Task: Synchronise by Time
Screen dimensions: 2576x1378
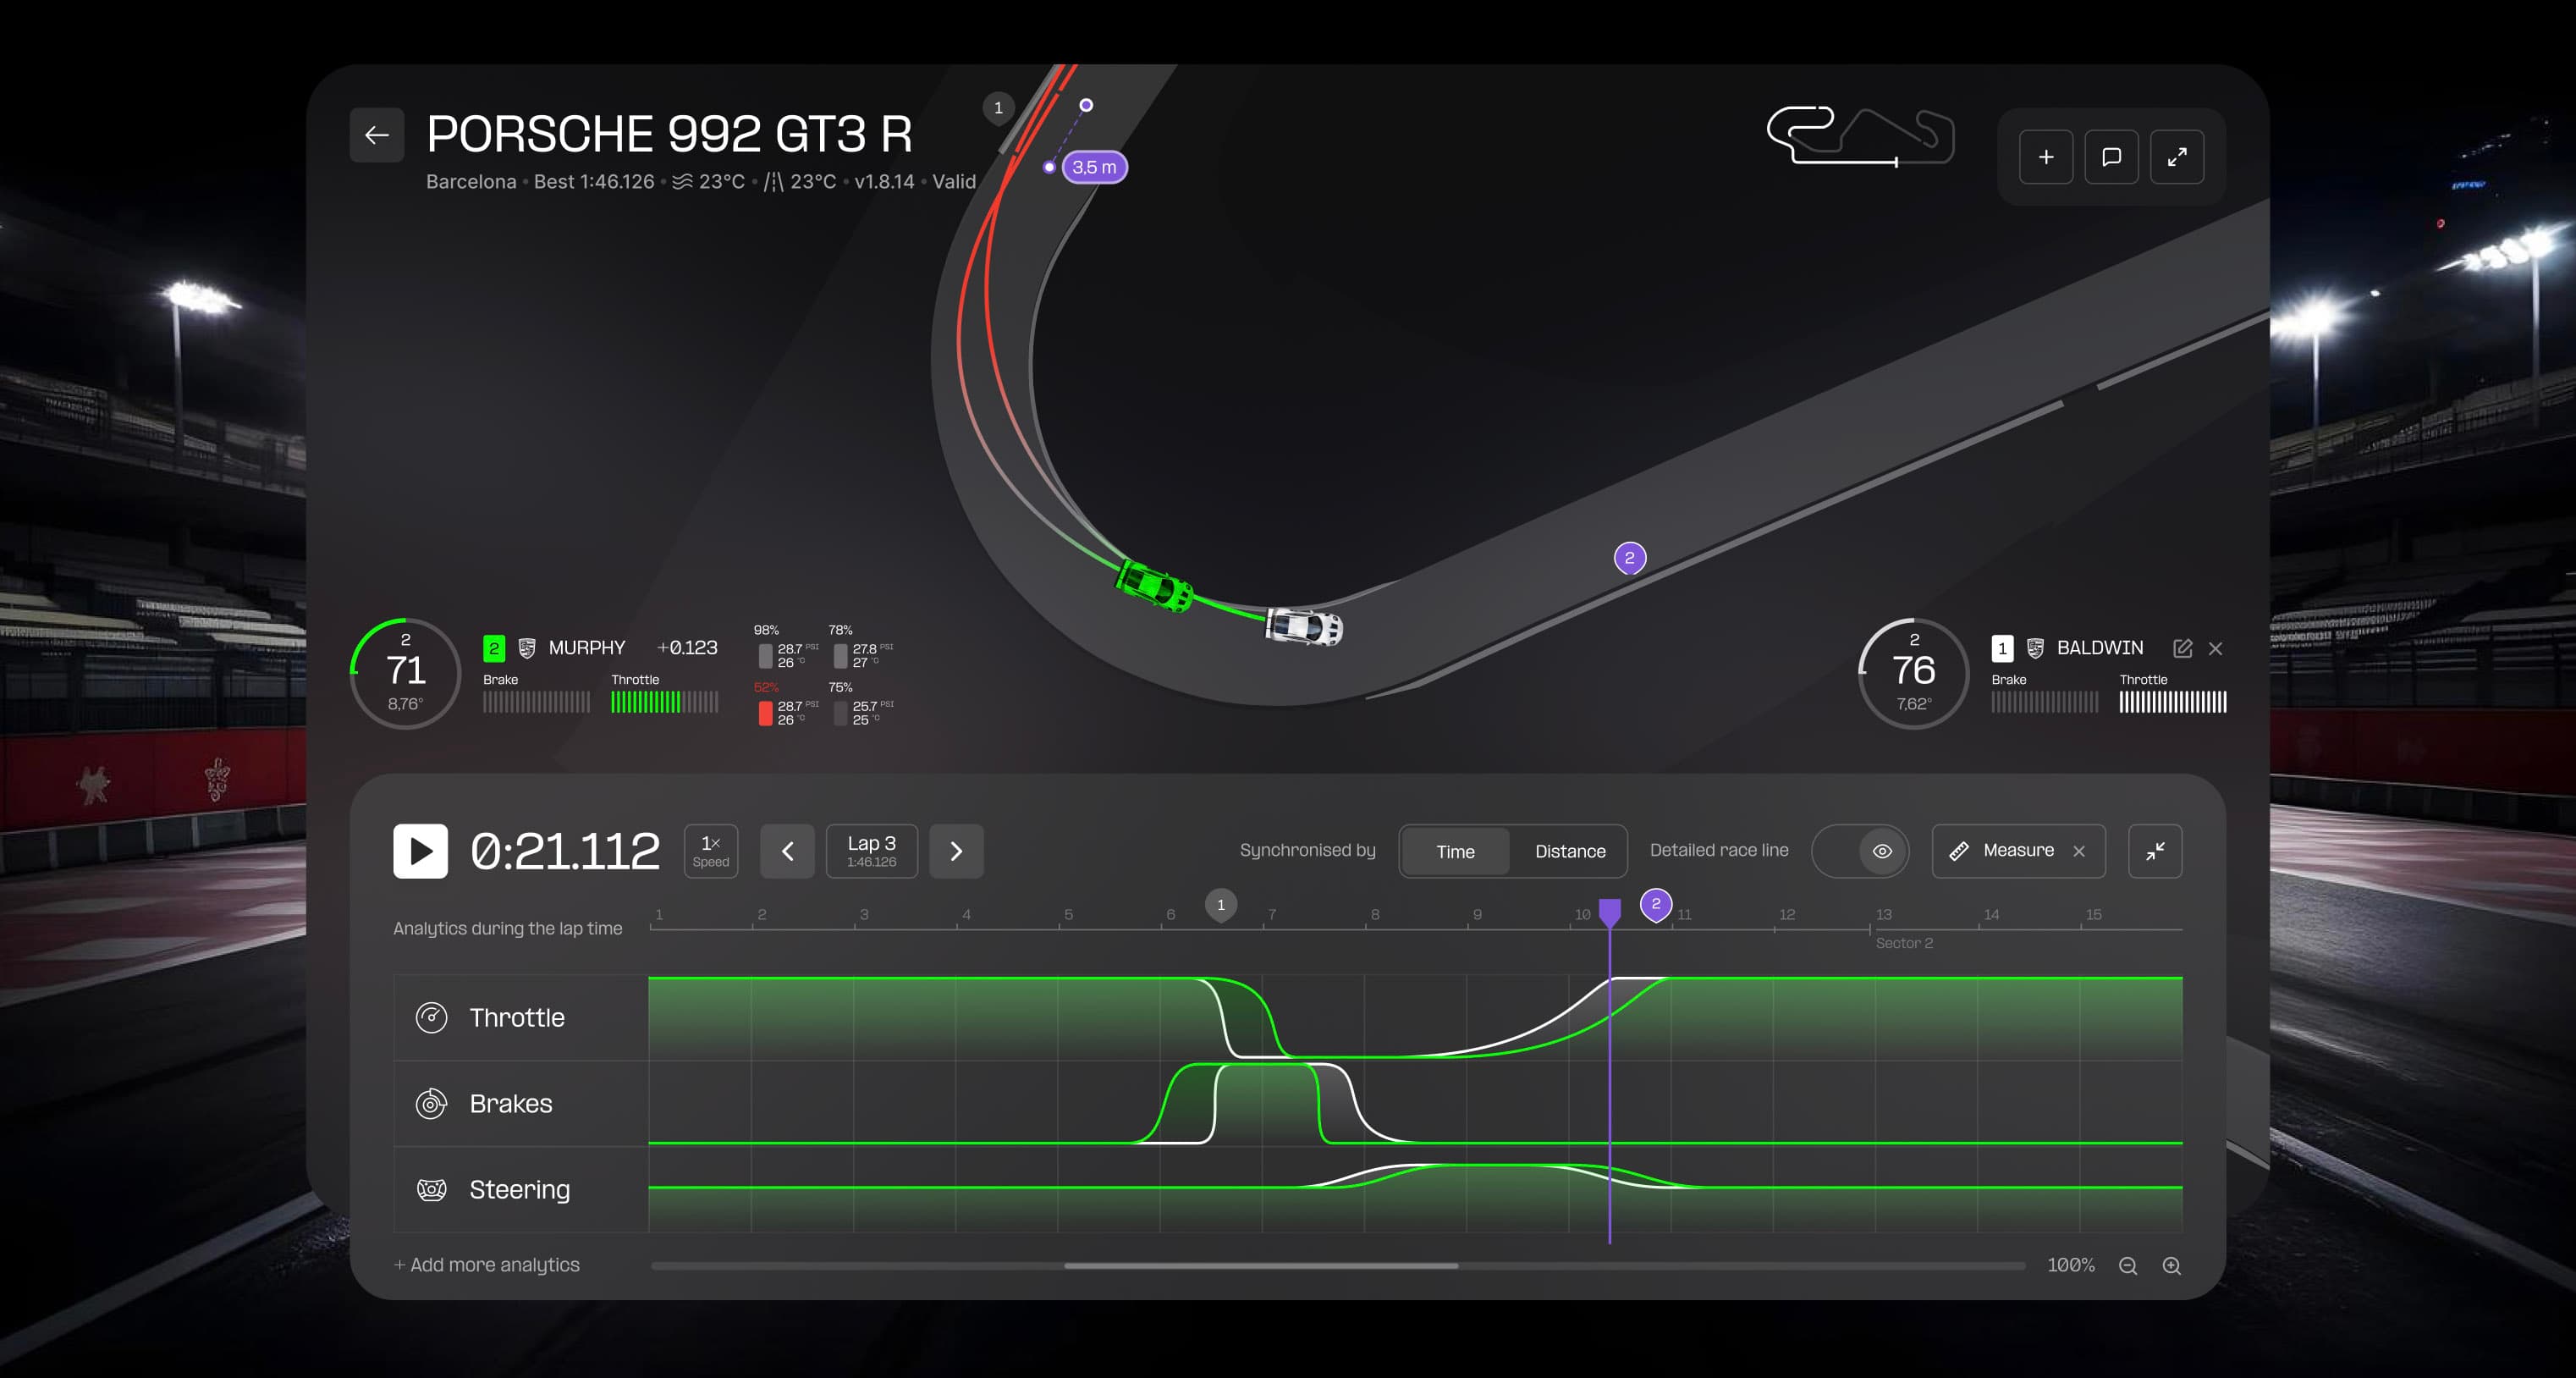Action: (1455, 851)
